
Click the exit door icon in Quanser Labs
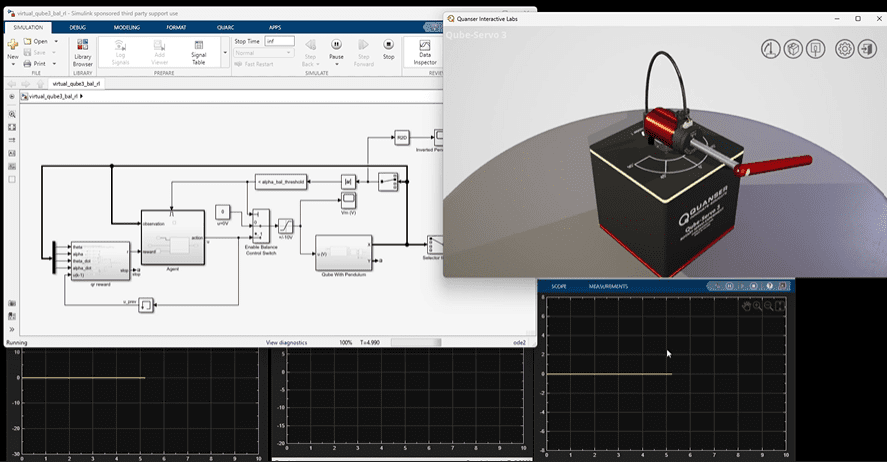(x=867, y=49)
